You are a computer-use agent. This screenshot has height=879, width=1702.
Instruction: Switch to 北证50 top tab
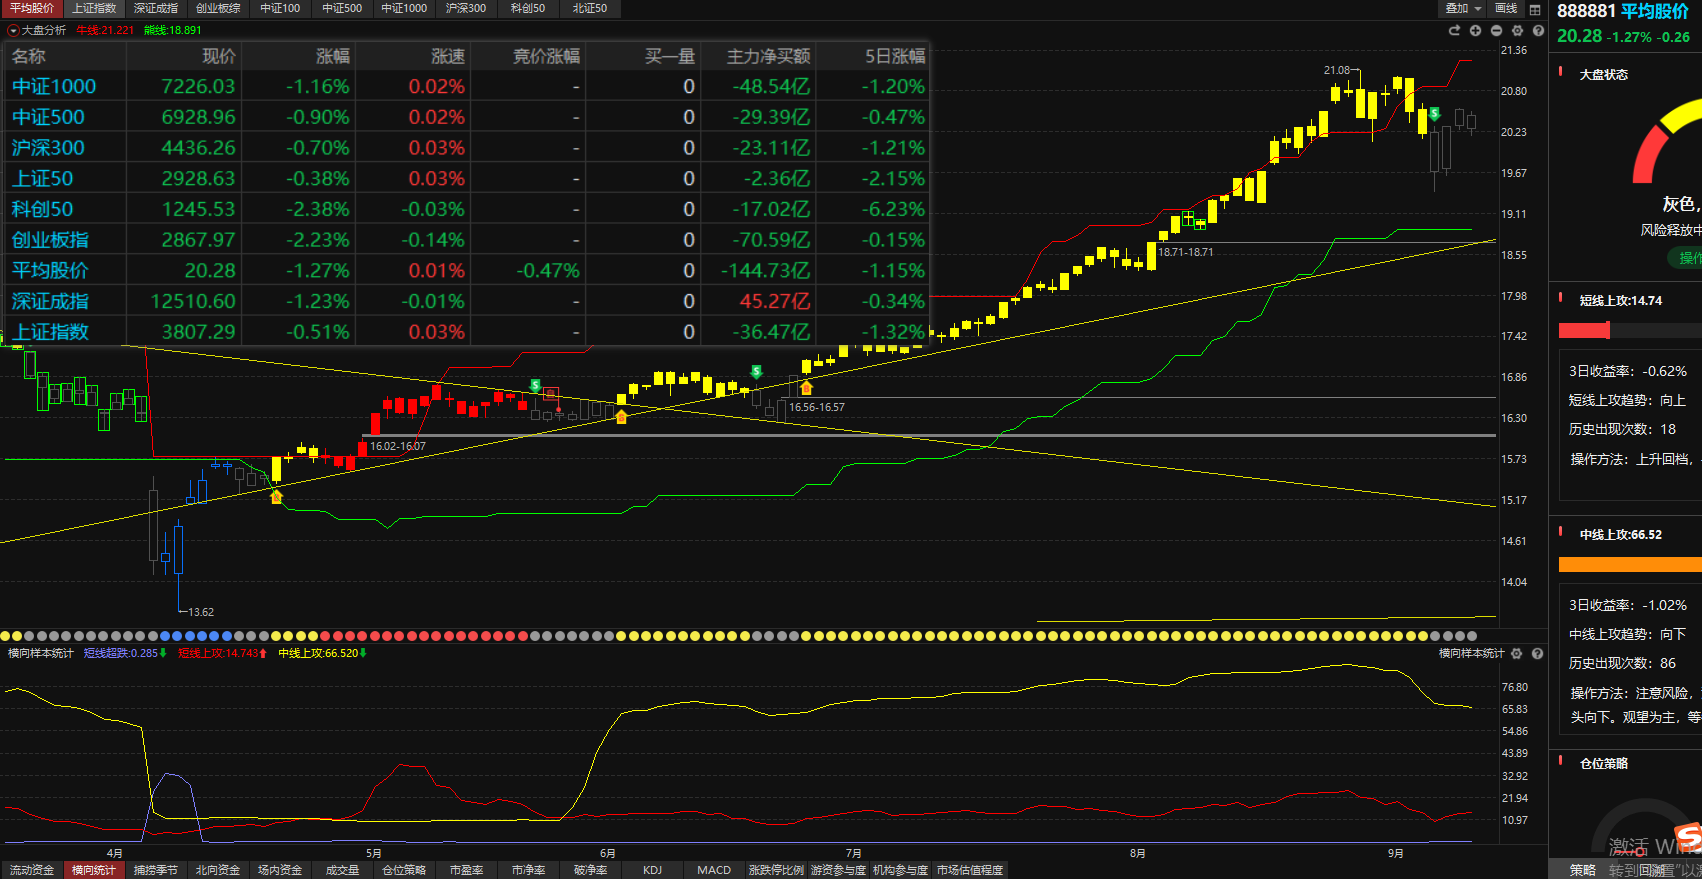[x=590, y=8]
